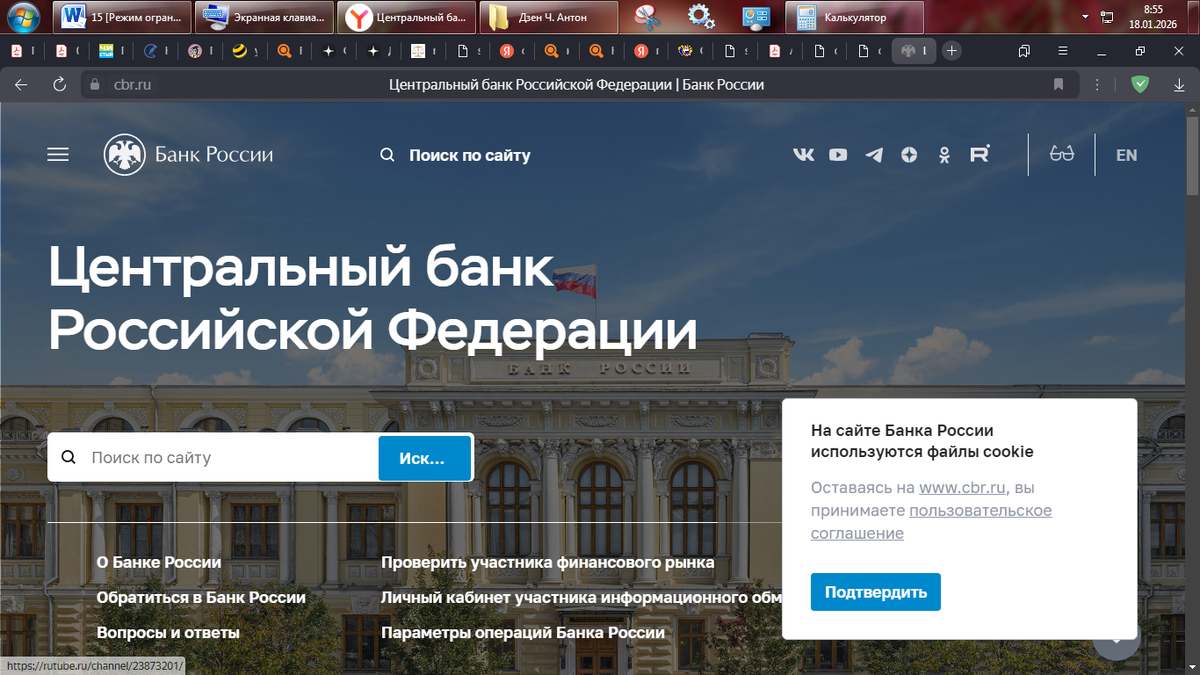Open the site hamburger menu
Viewport: 1200px width, 675px height.
58,155
